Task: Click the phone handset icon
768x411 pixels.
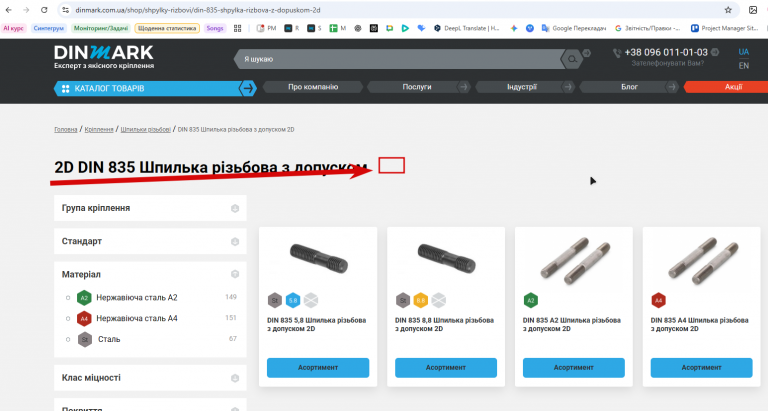Action: (617, 53)
